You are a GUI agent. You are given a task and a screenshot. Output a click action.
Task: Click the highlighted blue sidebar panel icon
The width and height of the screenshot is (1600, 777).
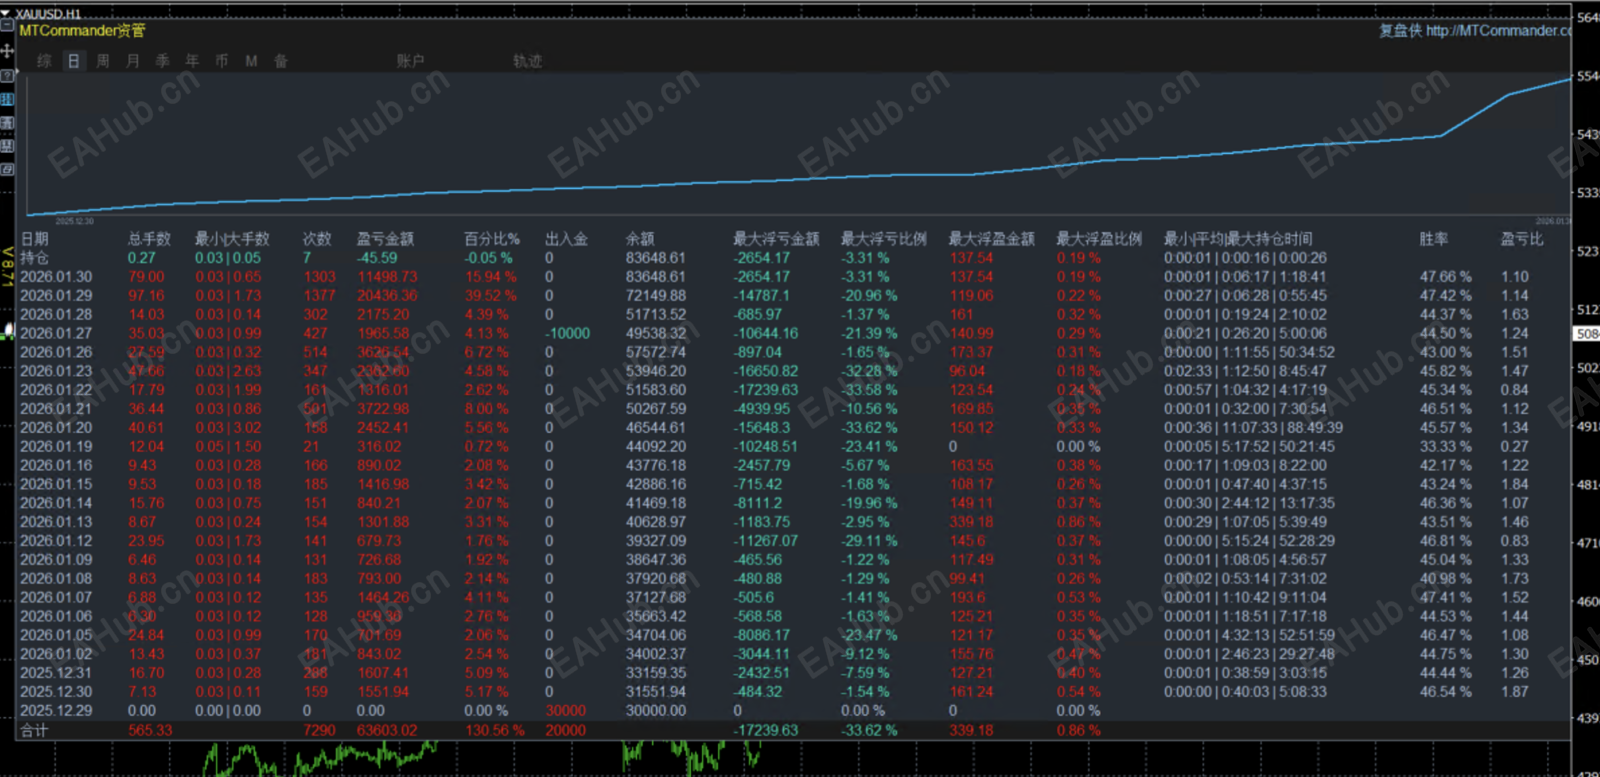7,99
